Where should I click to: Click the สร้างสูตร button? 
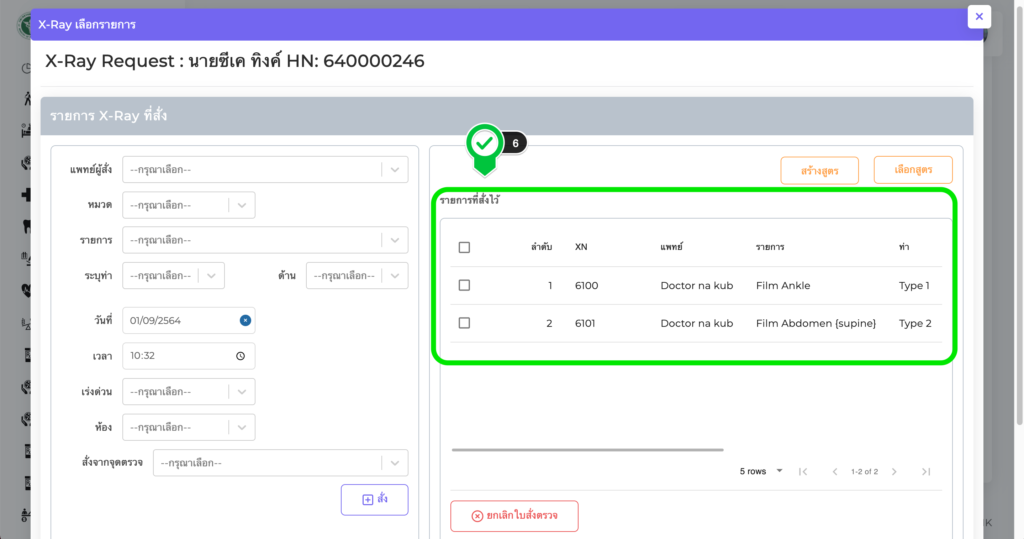coord(820,171)
